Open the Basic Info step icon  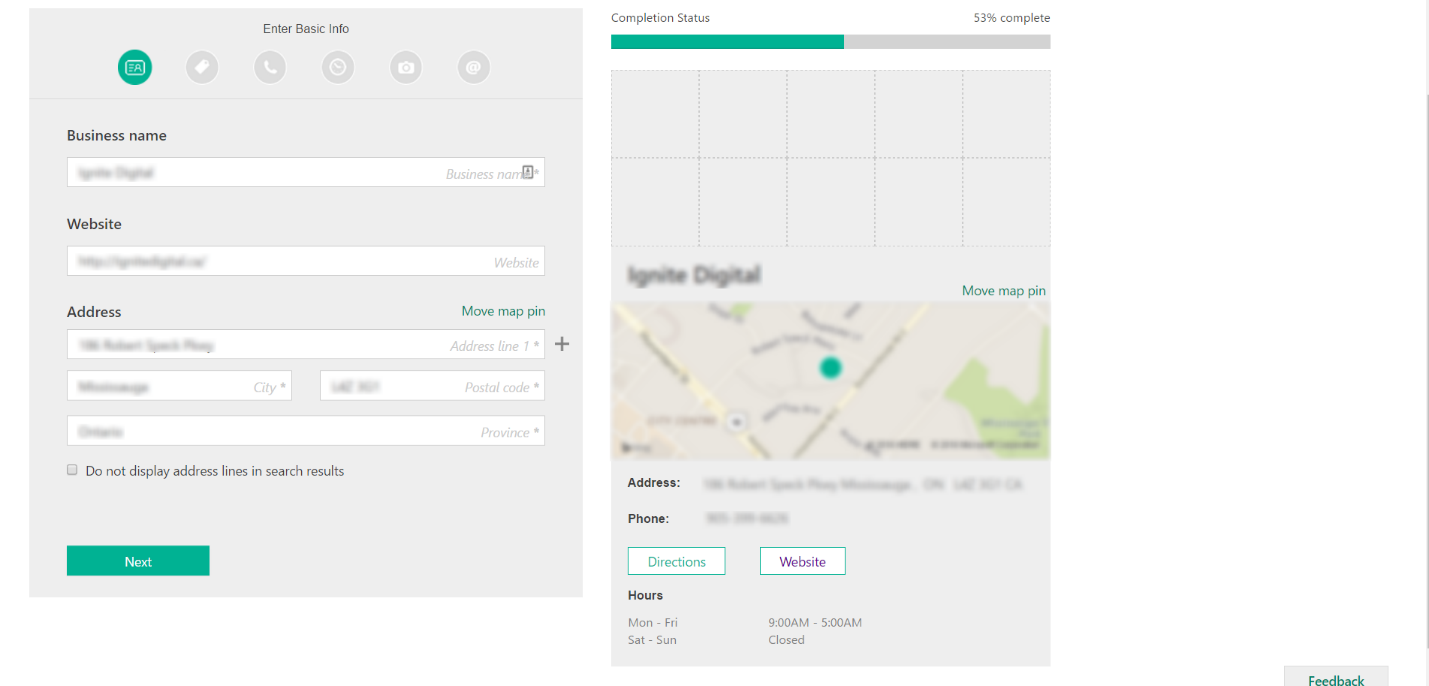coord(135,67)
